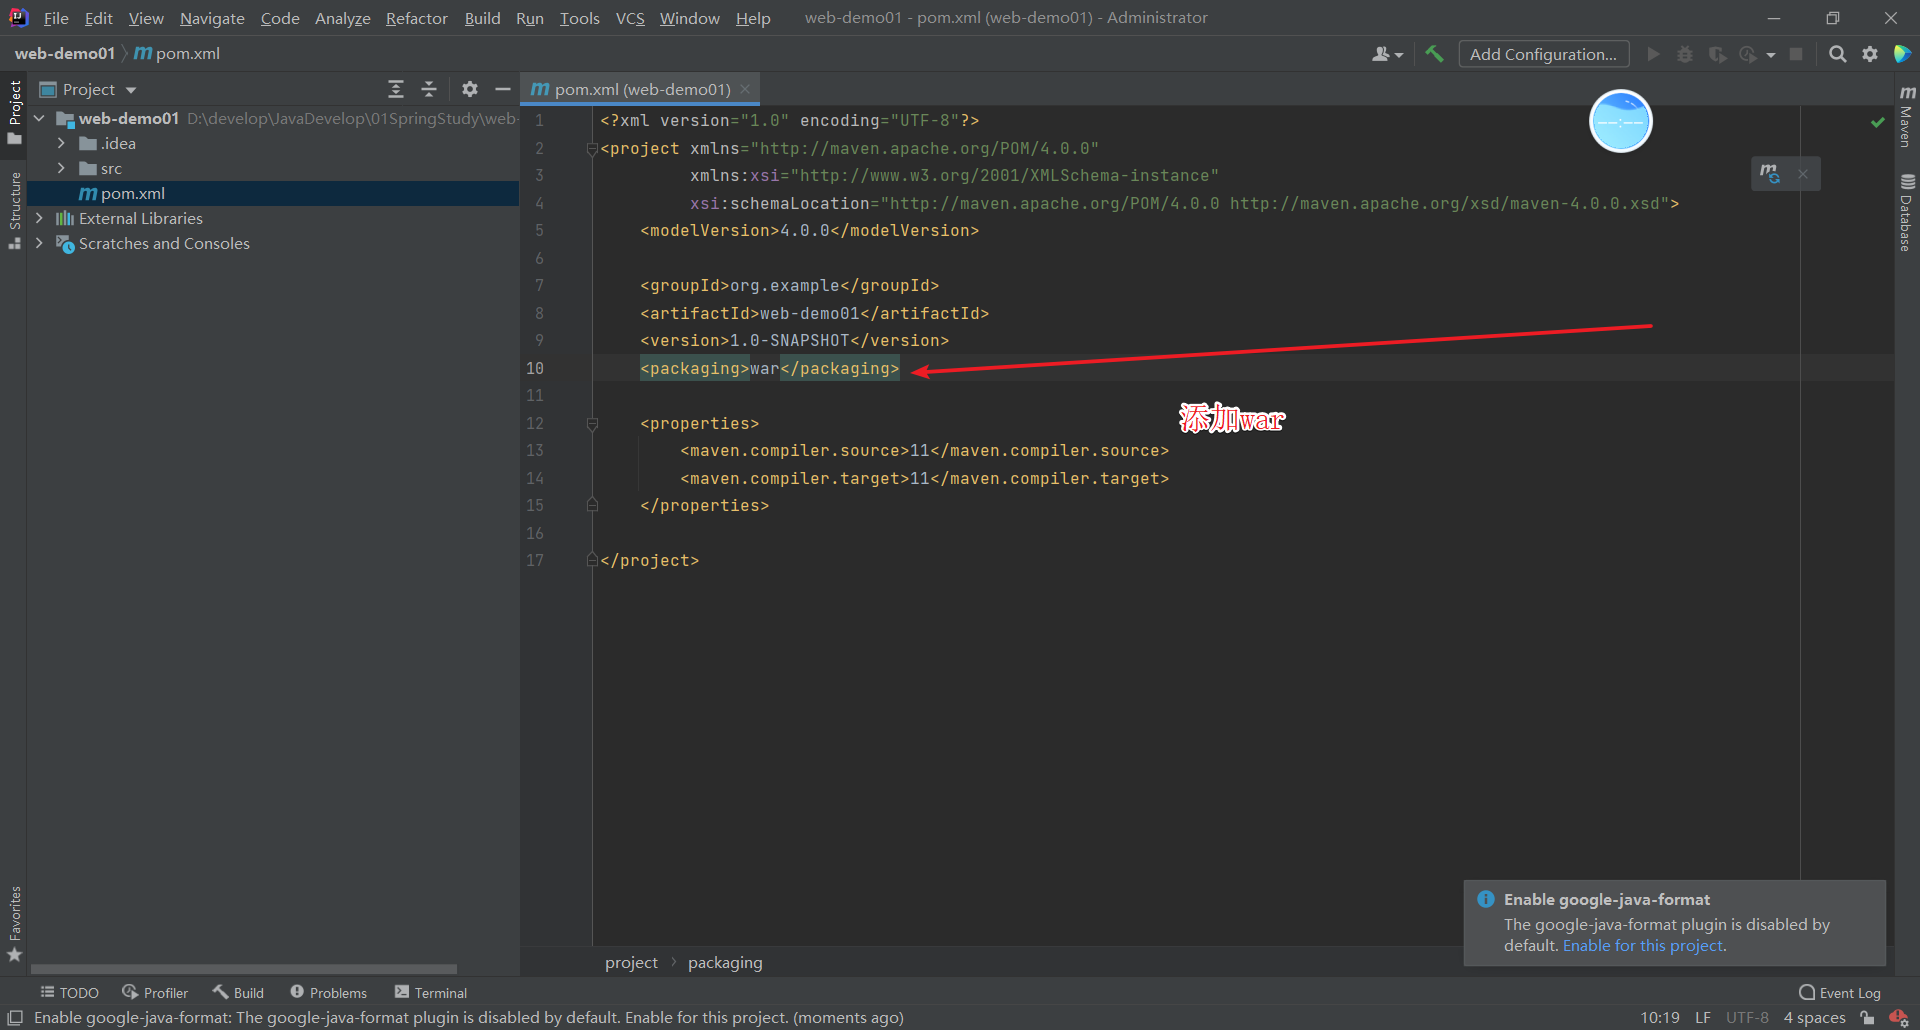The width and height of the screenshot is (1920, 1030).
Task: Open Project panel options gear
Action: [x=470, y=89]
